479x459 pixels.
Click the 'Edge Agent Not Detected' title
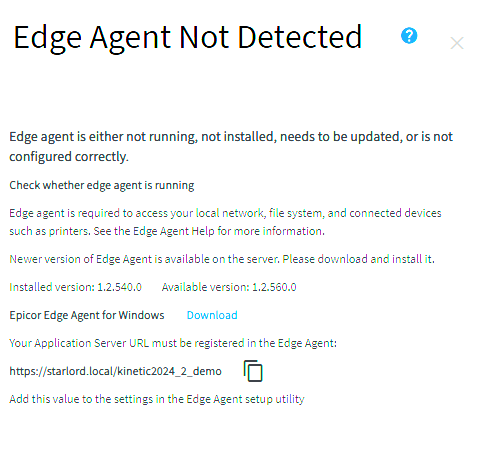[x=188, y=39]
